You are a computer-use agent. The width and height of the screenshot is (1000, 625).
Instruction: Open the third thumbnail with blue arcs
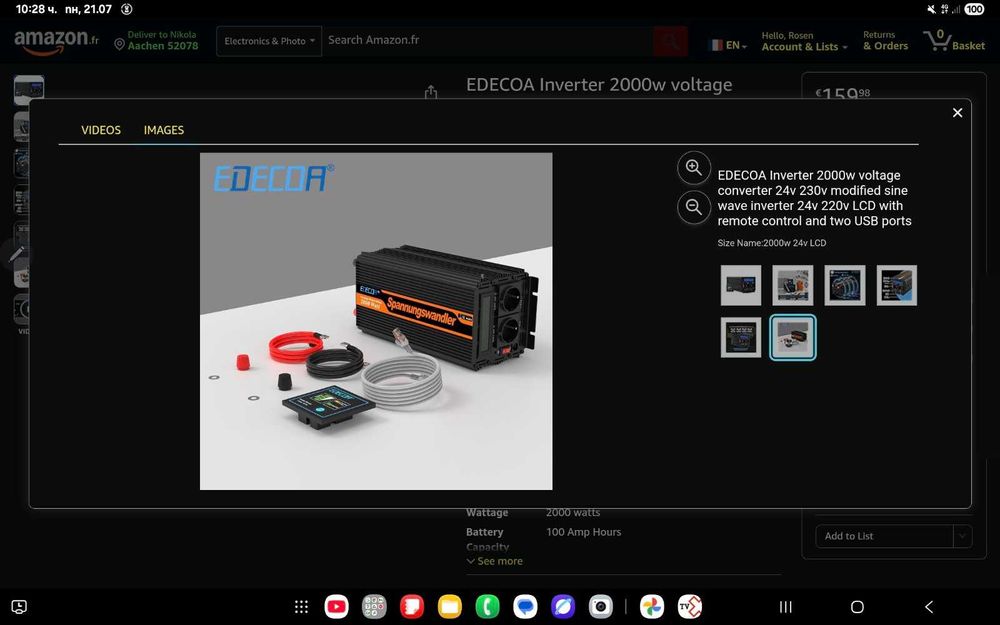(844, 285)
